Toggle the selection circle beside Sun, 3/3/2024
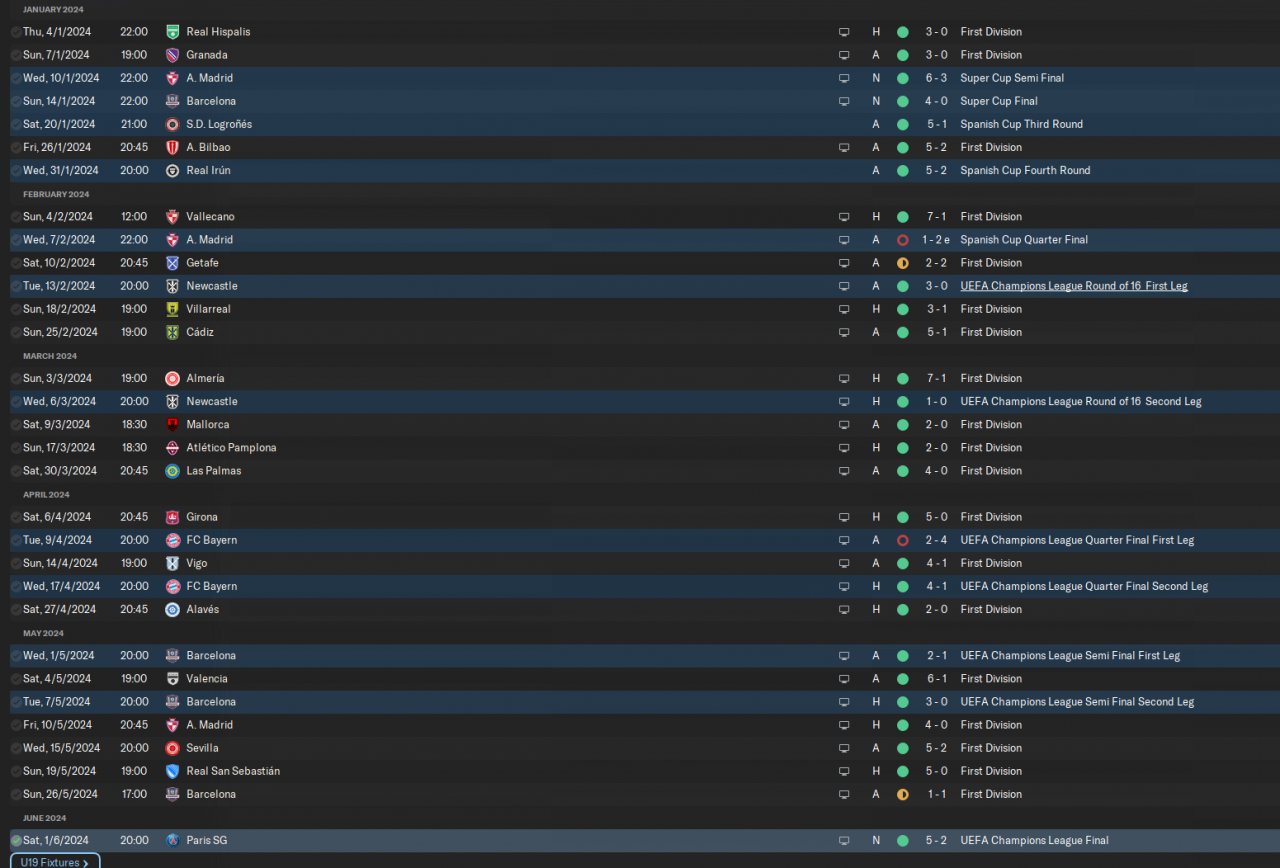This screenshot has width=1280, height=868. (x=16, y=379)
